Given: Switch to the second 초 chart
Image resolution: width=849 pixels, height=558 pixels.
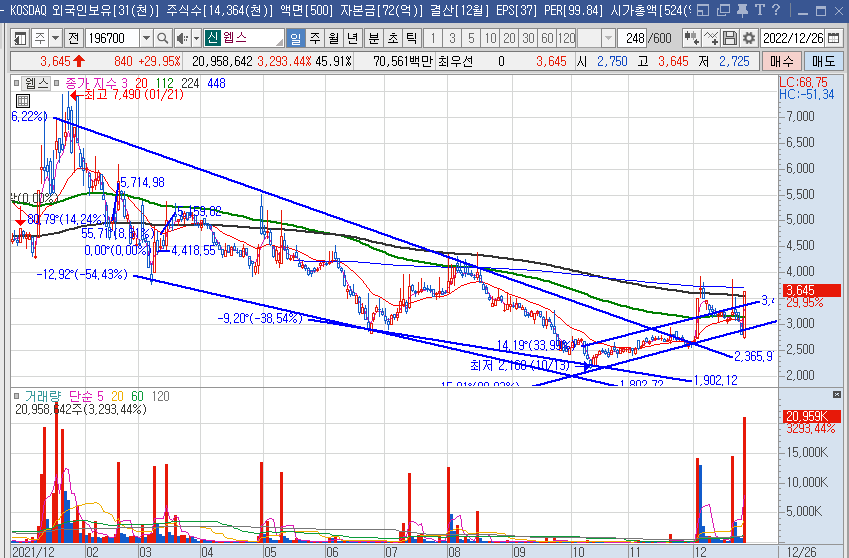Looking at the screenshot, I should tap(393, 38).
